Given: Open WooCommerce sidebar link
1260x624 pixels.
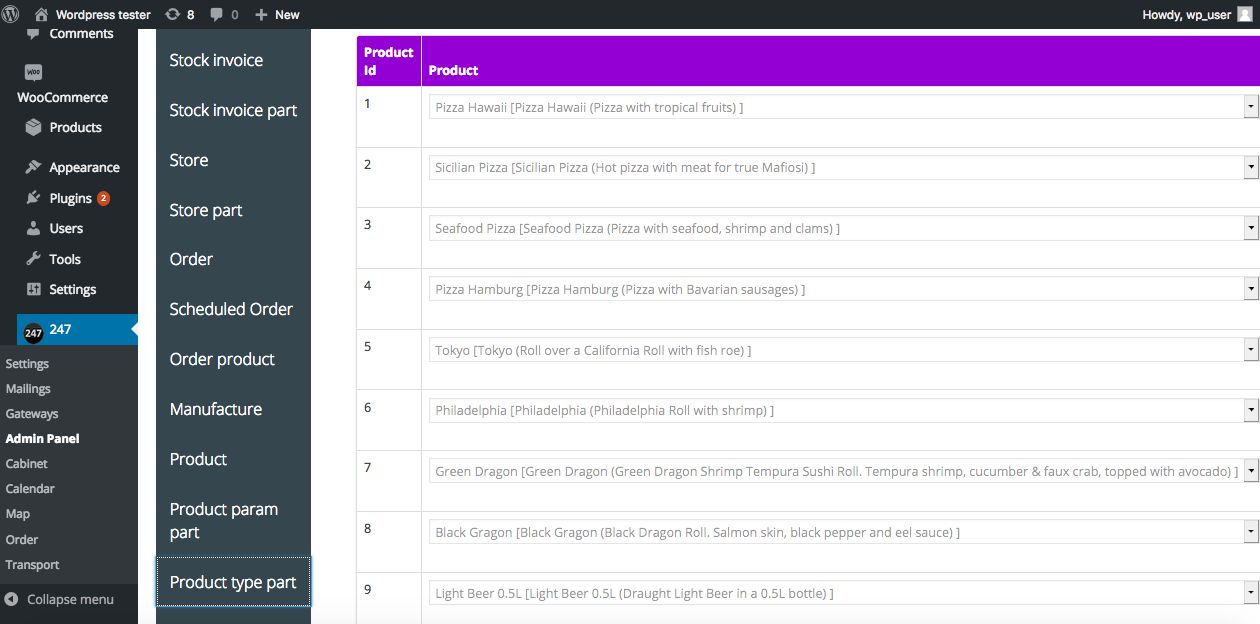Looking at the screenshot, I should (x=62, y=98).
